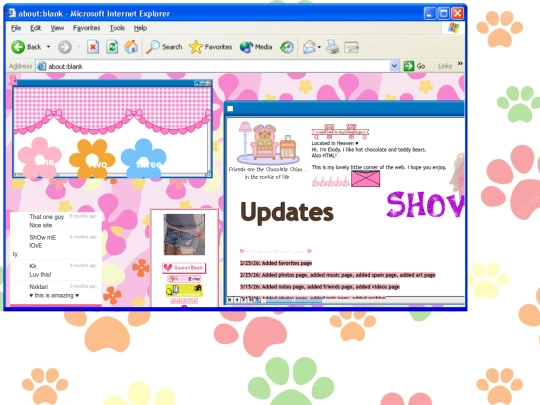Select '2/25/26: Added favorites page' line

(x=276, y=263)
